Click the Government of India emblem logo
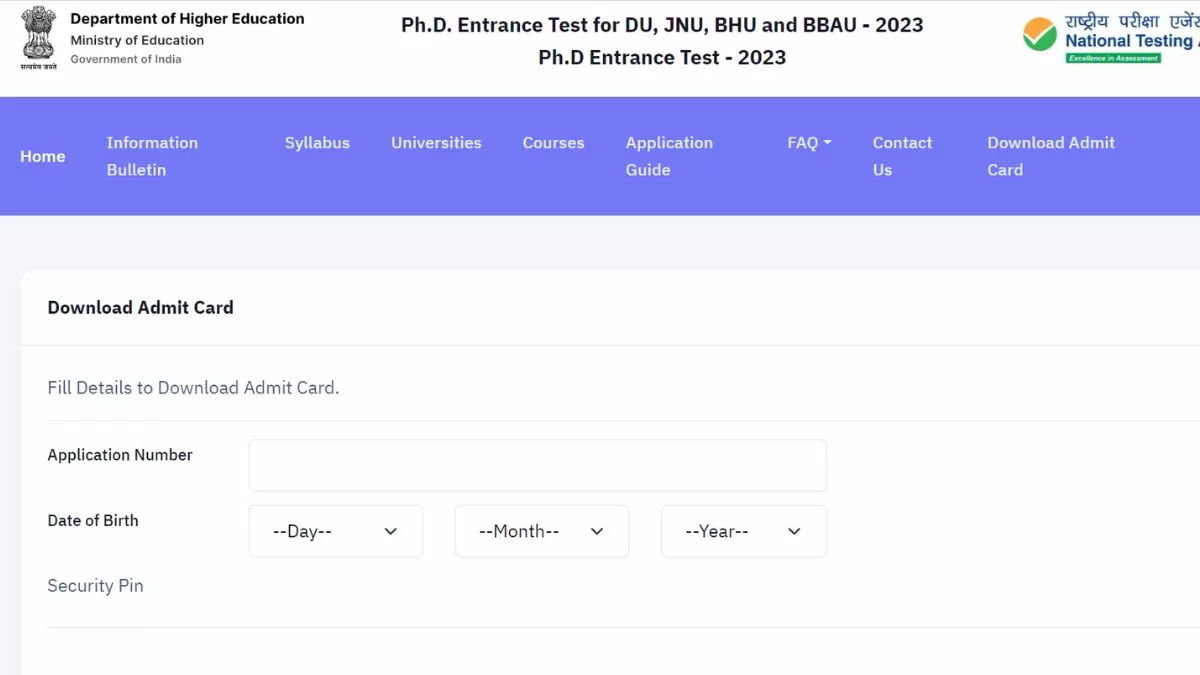Screen dimensions: 1200x675 tap(39, 38)
